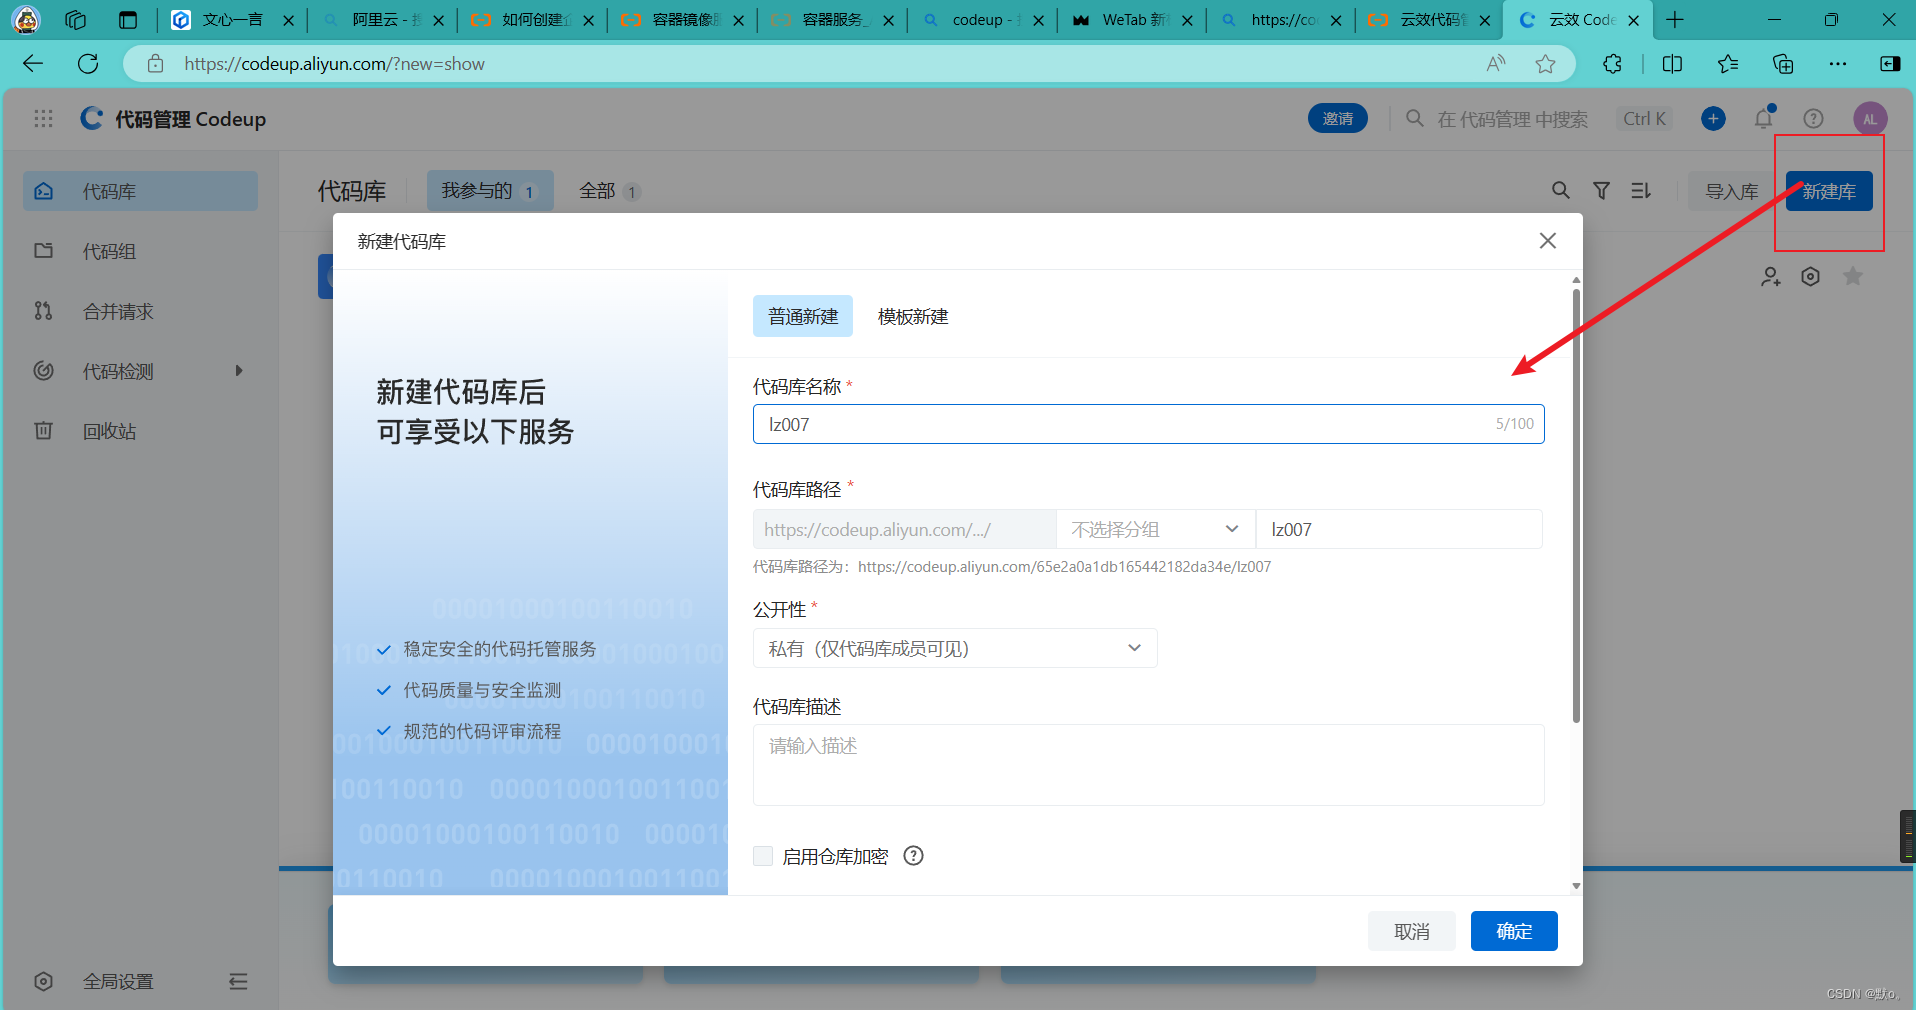1916x1010 pixels.
Task: Click the 确定 confirm button
Action: click(1513, 931)
